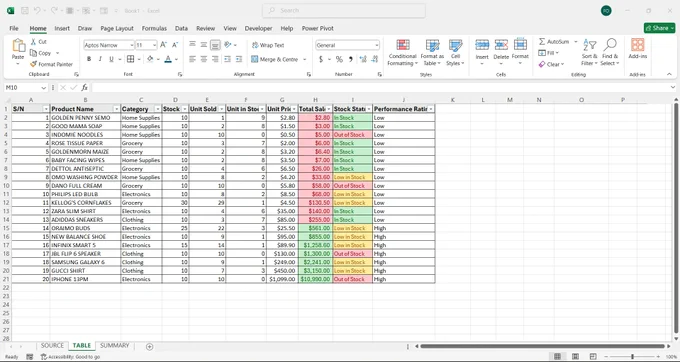Apply the Percent Style icon
This screenshot has height=362, width=680.
click(x=339, y=59)
